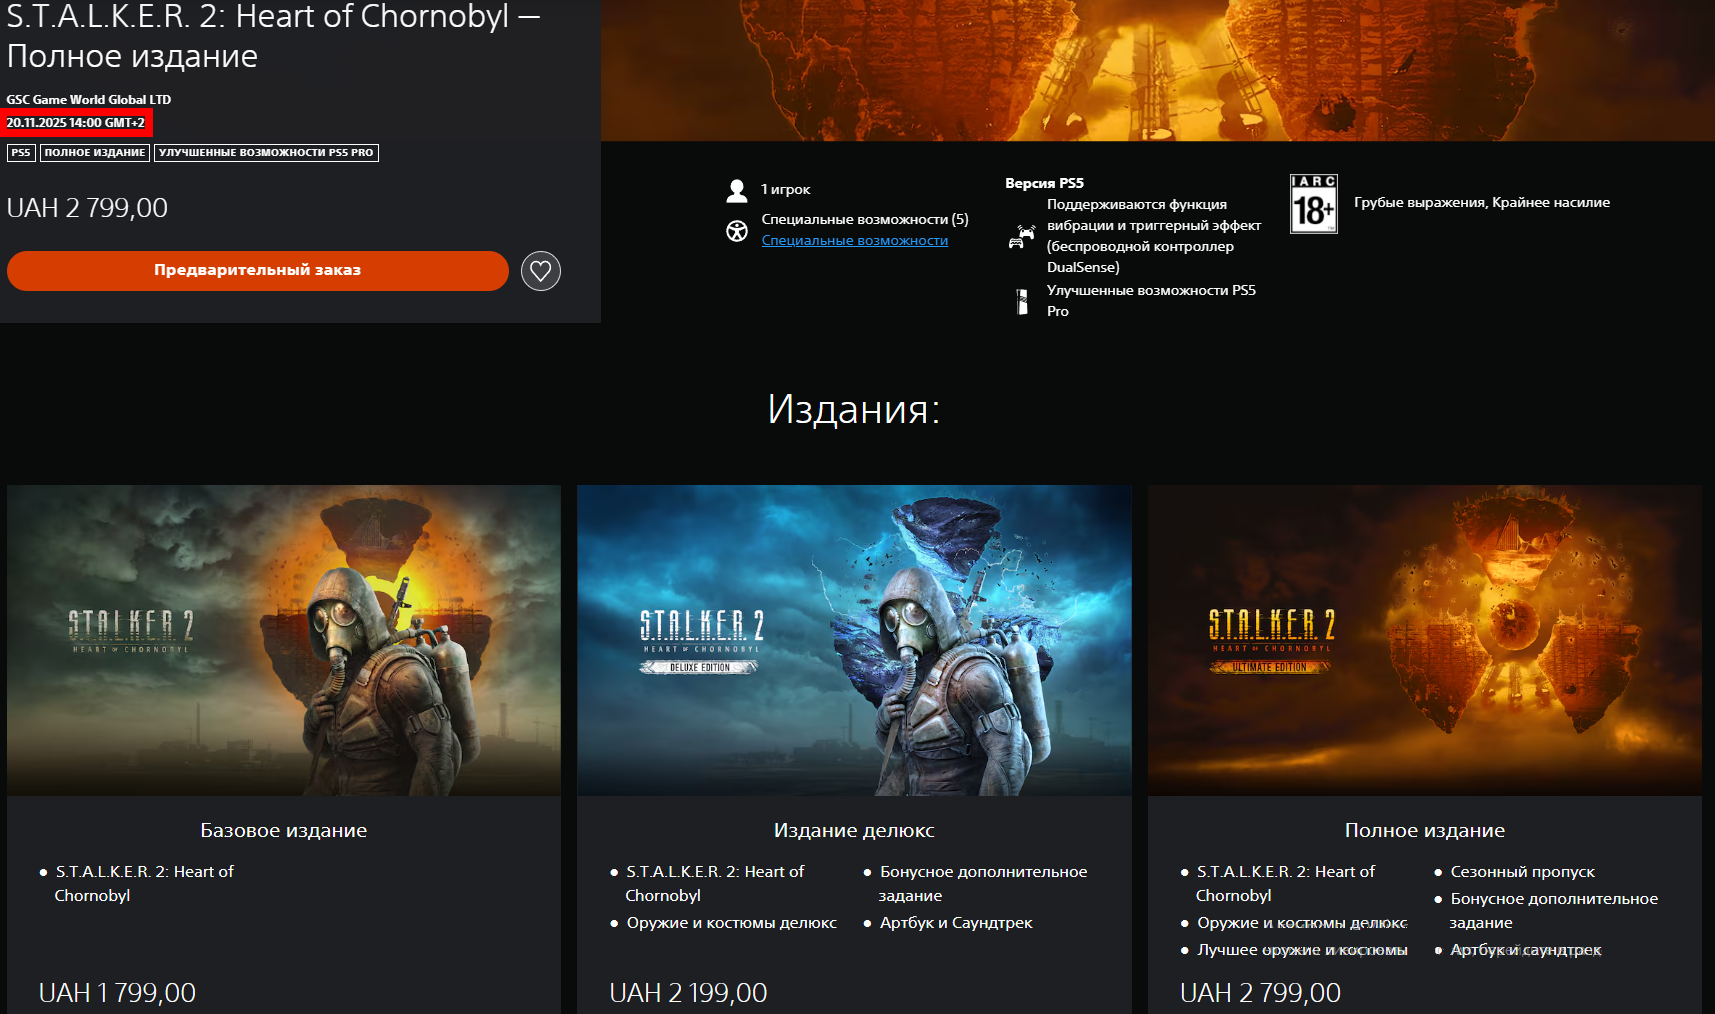1715x1014 pixels.
Task: Click the UAH 2 799,00 price under Полное издание card
Action: coord(1260,993)
